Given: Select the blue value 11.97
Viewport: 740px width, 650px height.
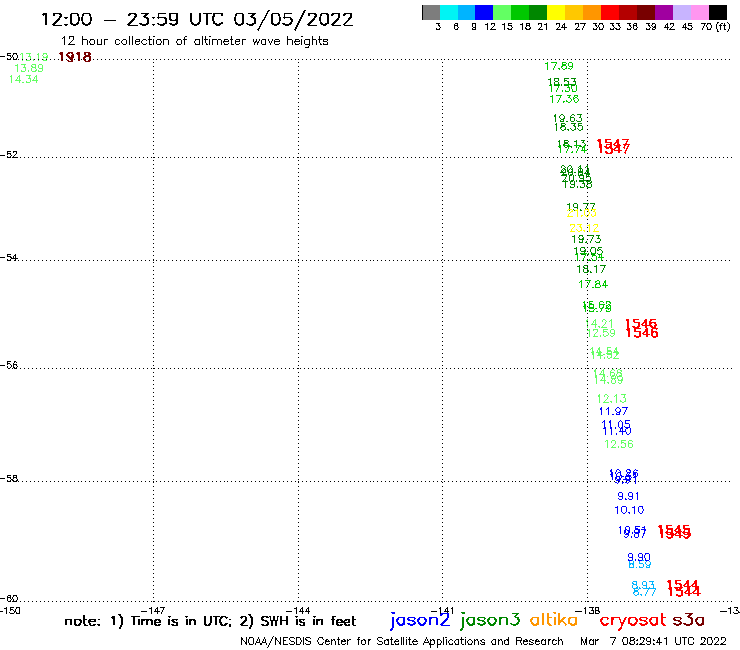Looking at the screenshot, I should [x=613, y=412].
